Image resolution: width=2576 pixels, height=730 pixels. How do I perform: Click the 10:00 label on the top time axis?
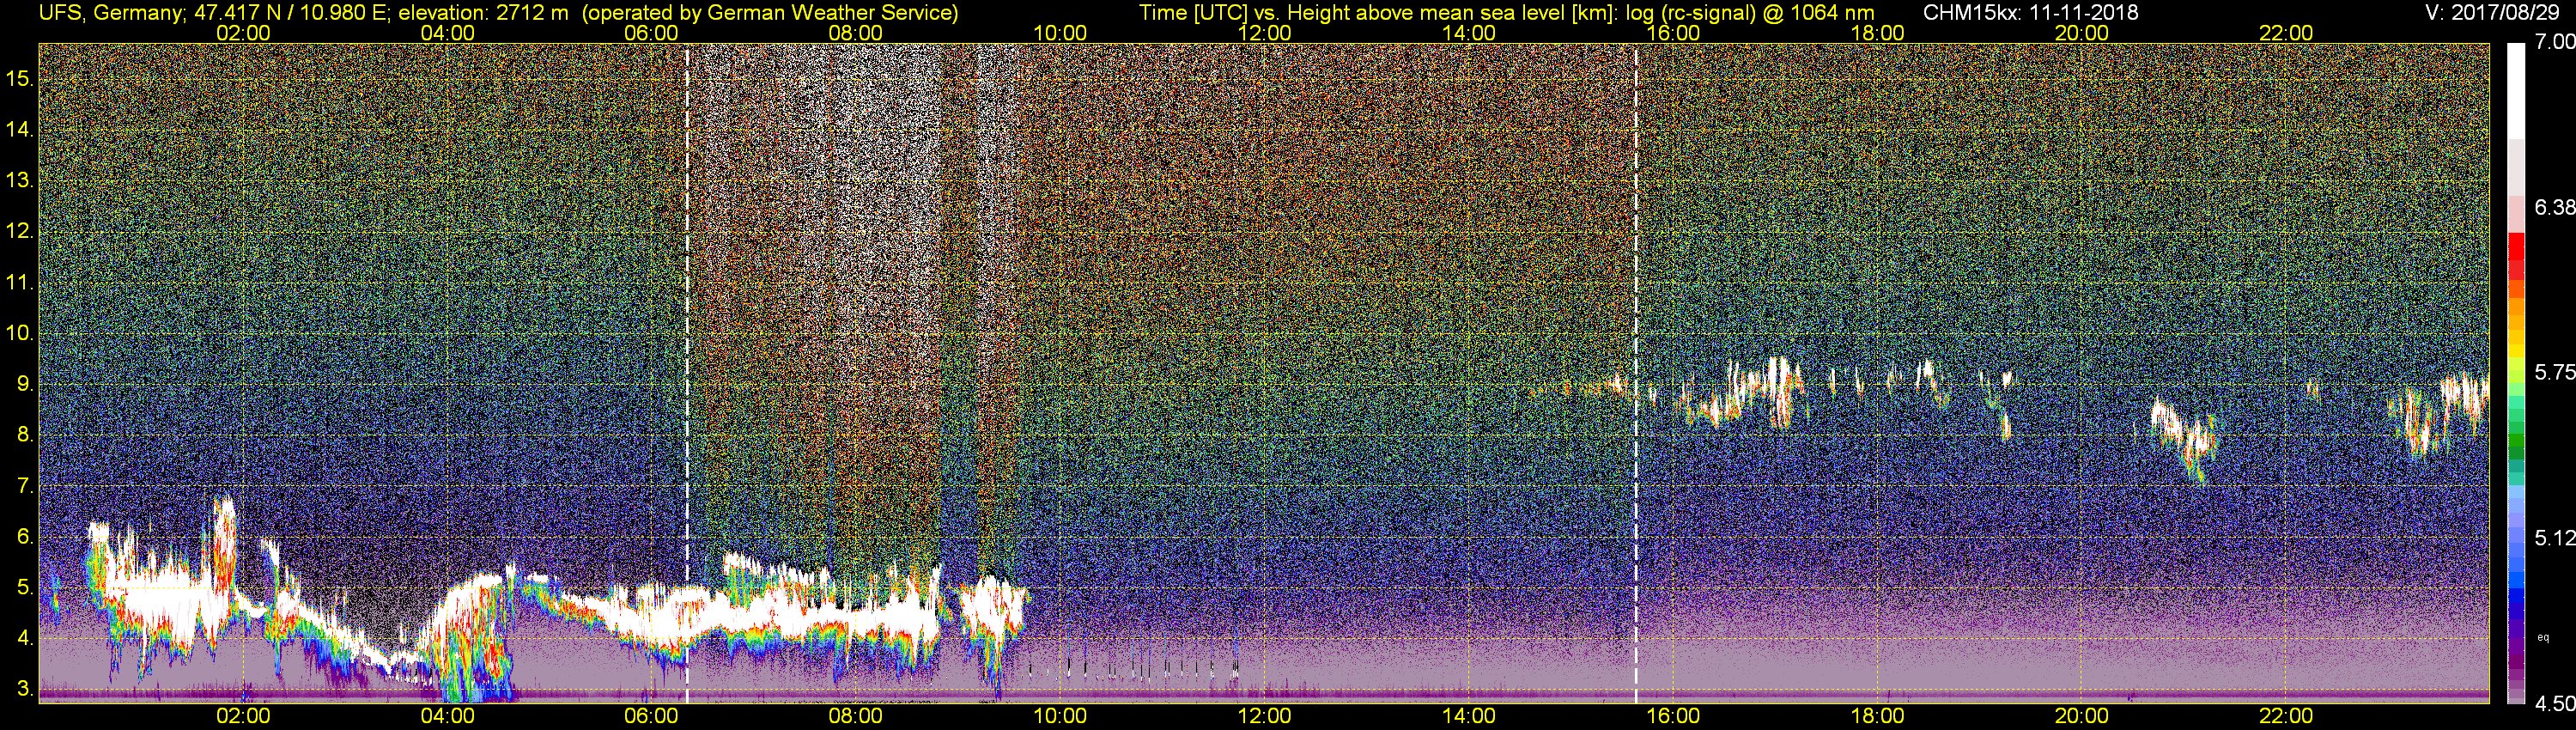(x=1060, y=33)
